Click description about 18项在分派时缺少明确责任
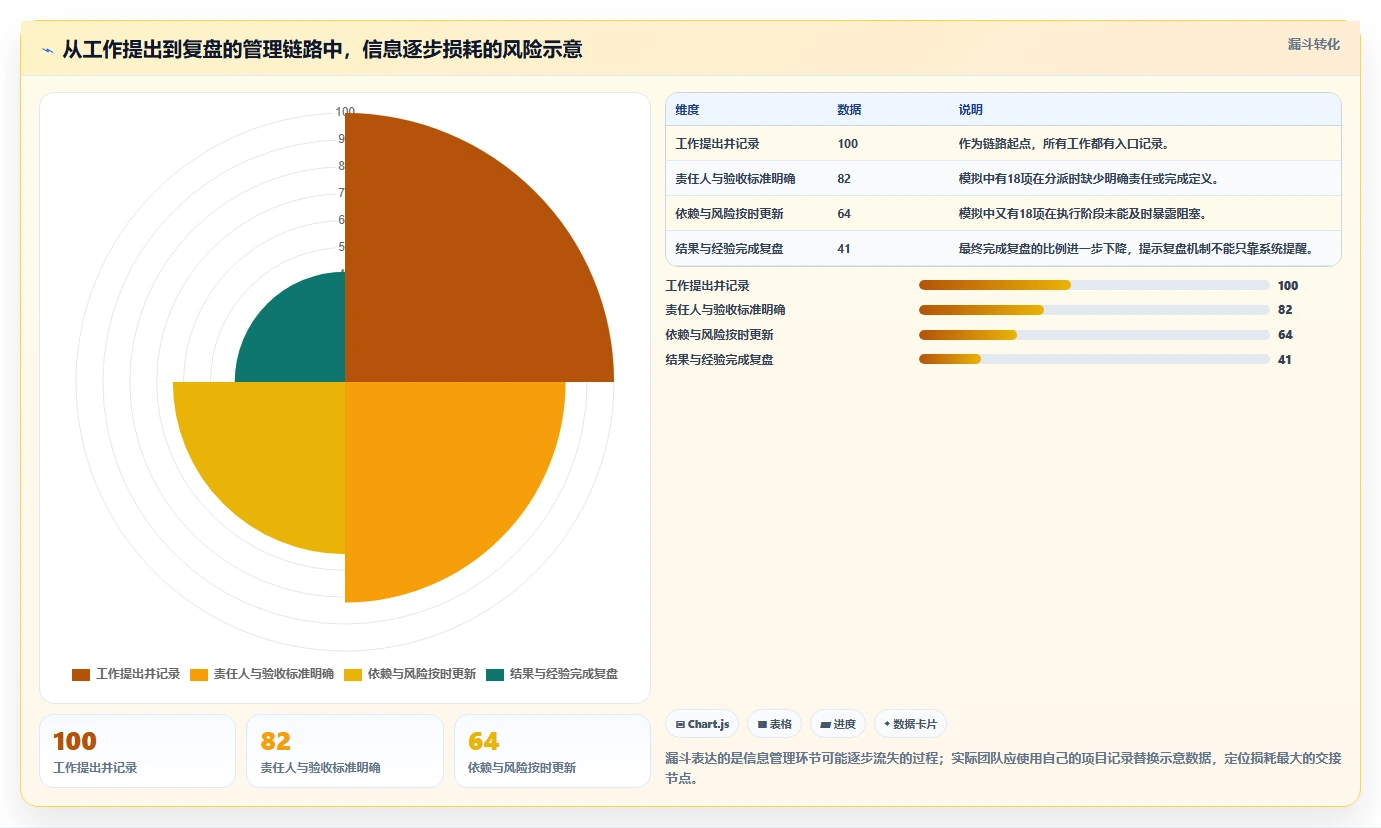The height and width of the screenshot is (828, 1381). click(1089, 179)
